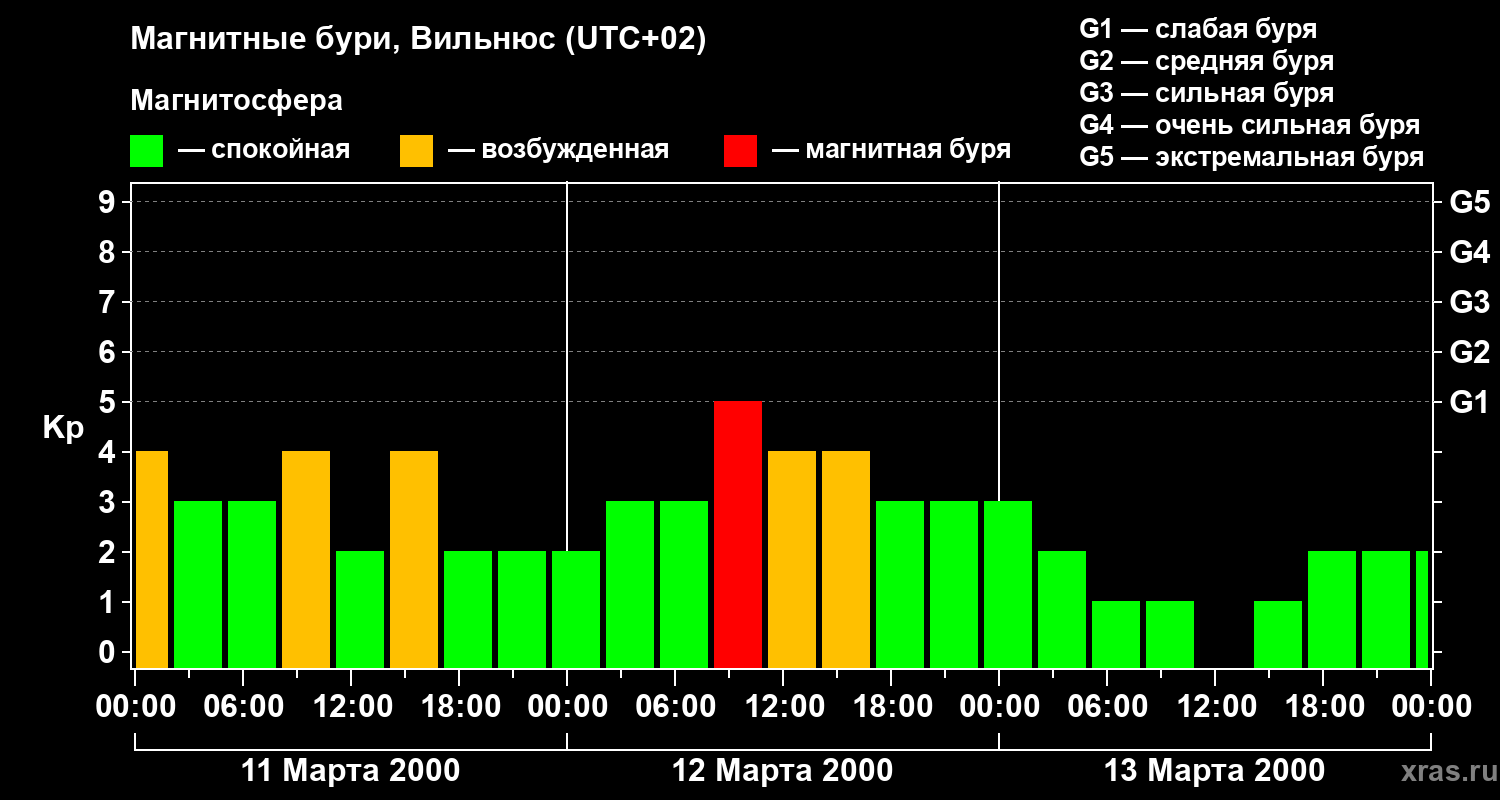
Task: Click 'G2 — средняя буря' legend line
Action: tap(1206, 61)
